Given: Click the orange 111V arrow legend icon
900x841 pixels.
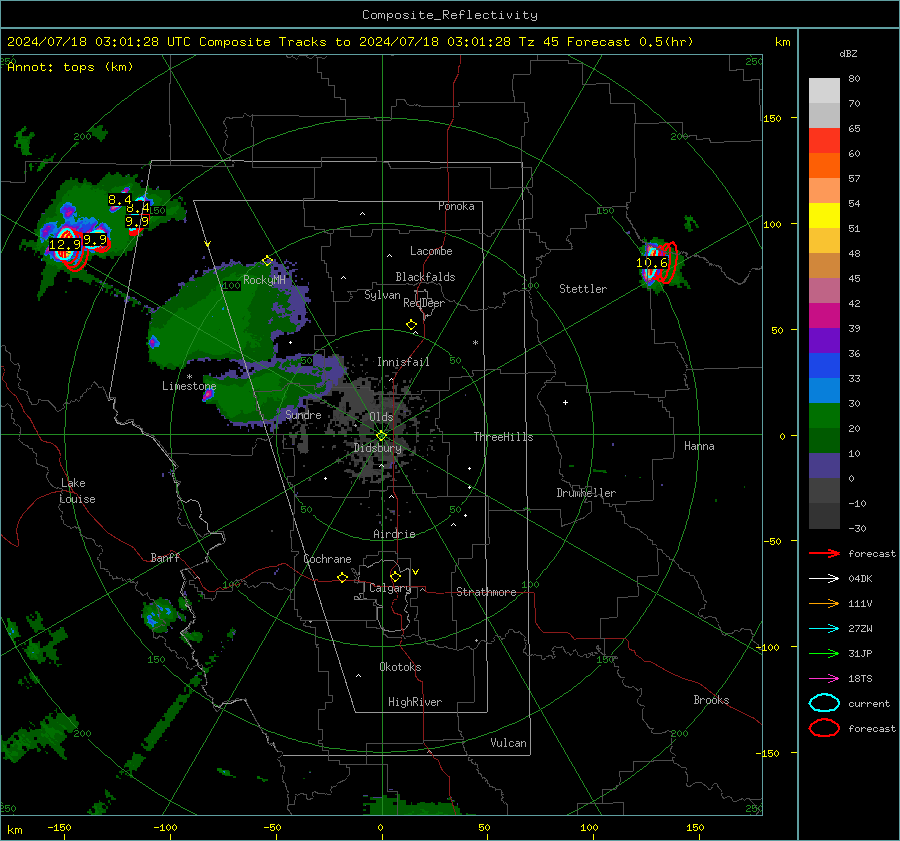Looking at the screenshot, I should click(824, 603).
